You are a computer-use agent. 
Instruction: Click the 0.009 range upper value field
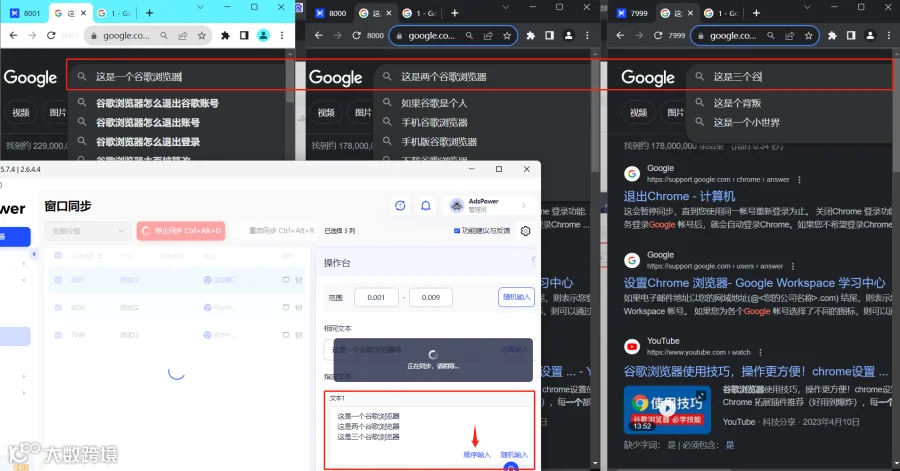(x=430, y=297)
